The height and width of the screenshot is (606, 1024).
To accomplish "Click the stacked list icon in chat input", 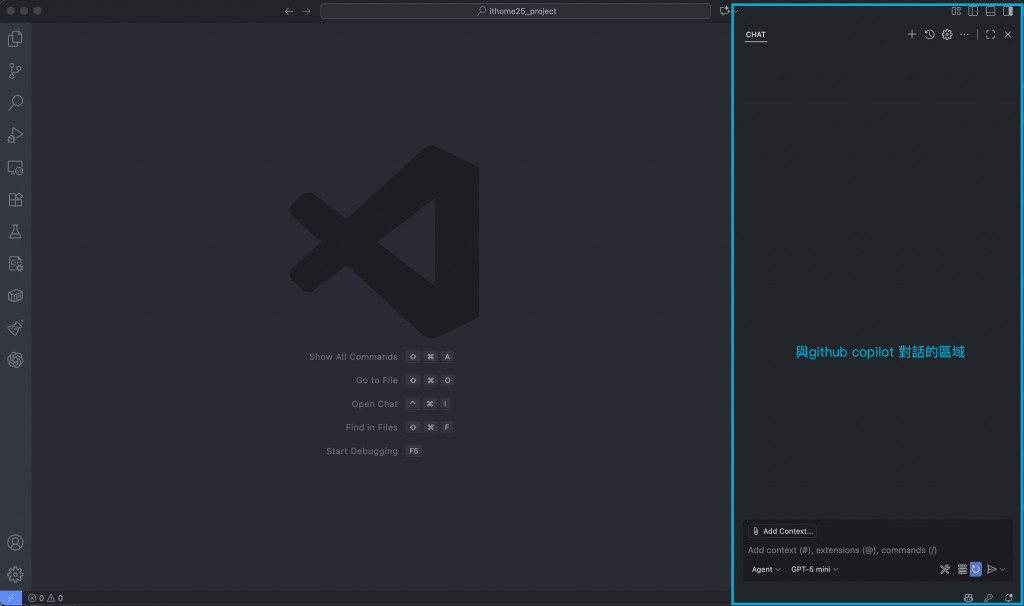I will (x=962, y=569).
